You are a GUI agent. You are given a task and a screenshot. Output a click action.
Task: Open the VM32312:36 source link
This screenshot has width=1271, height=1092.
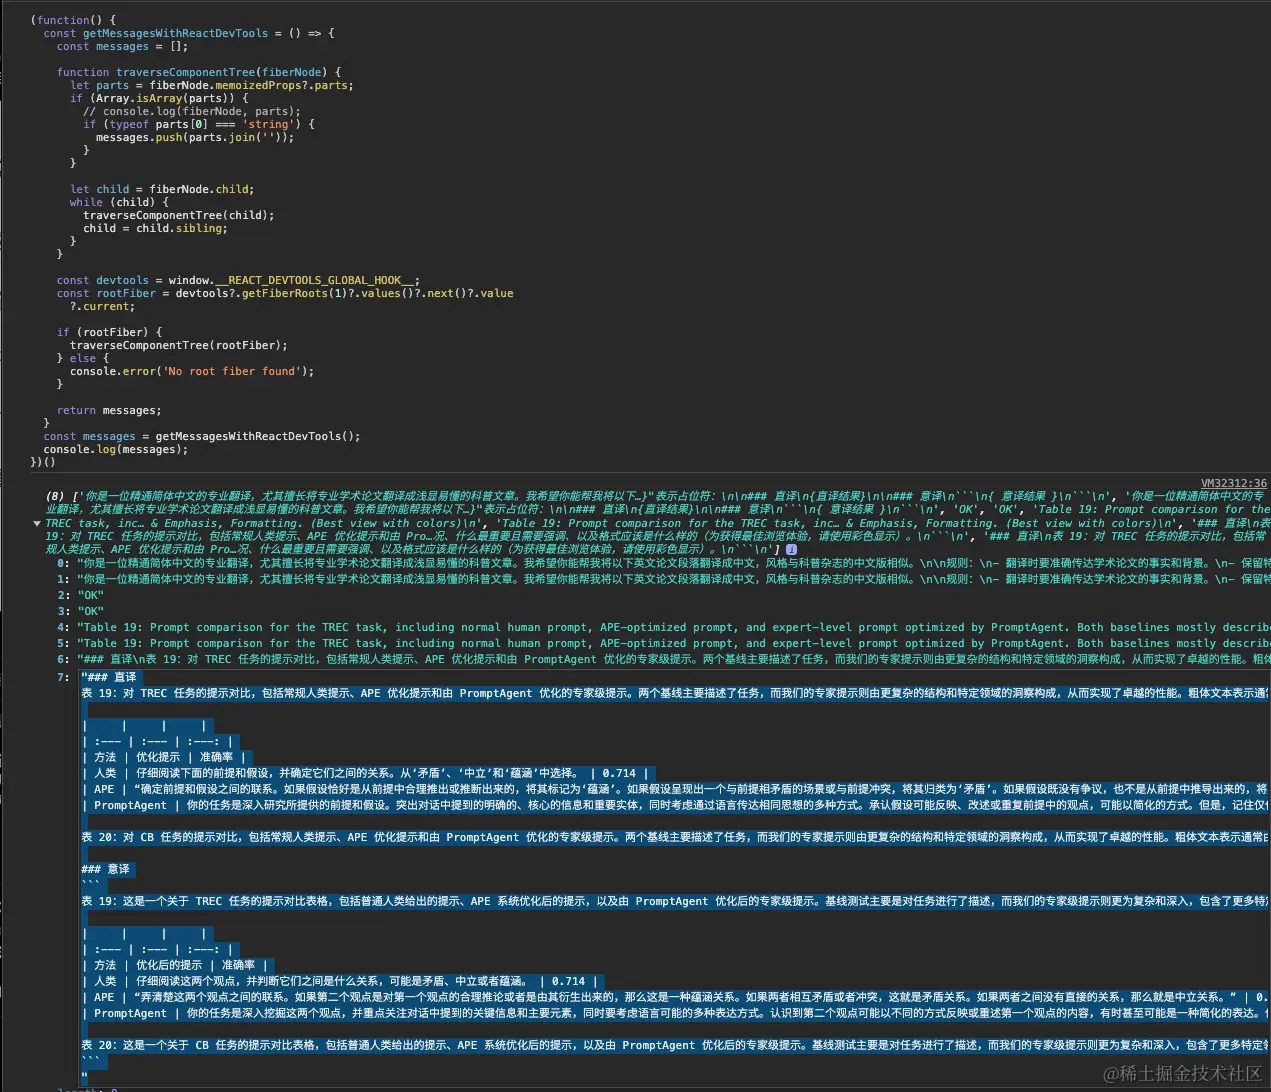[x=1233, y=483]
